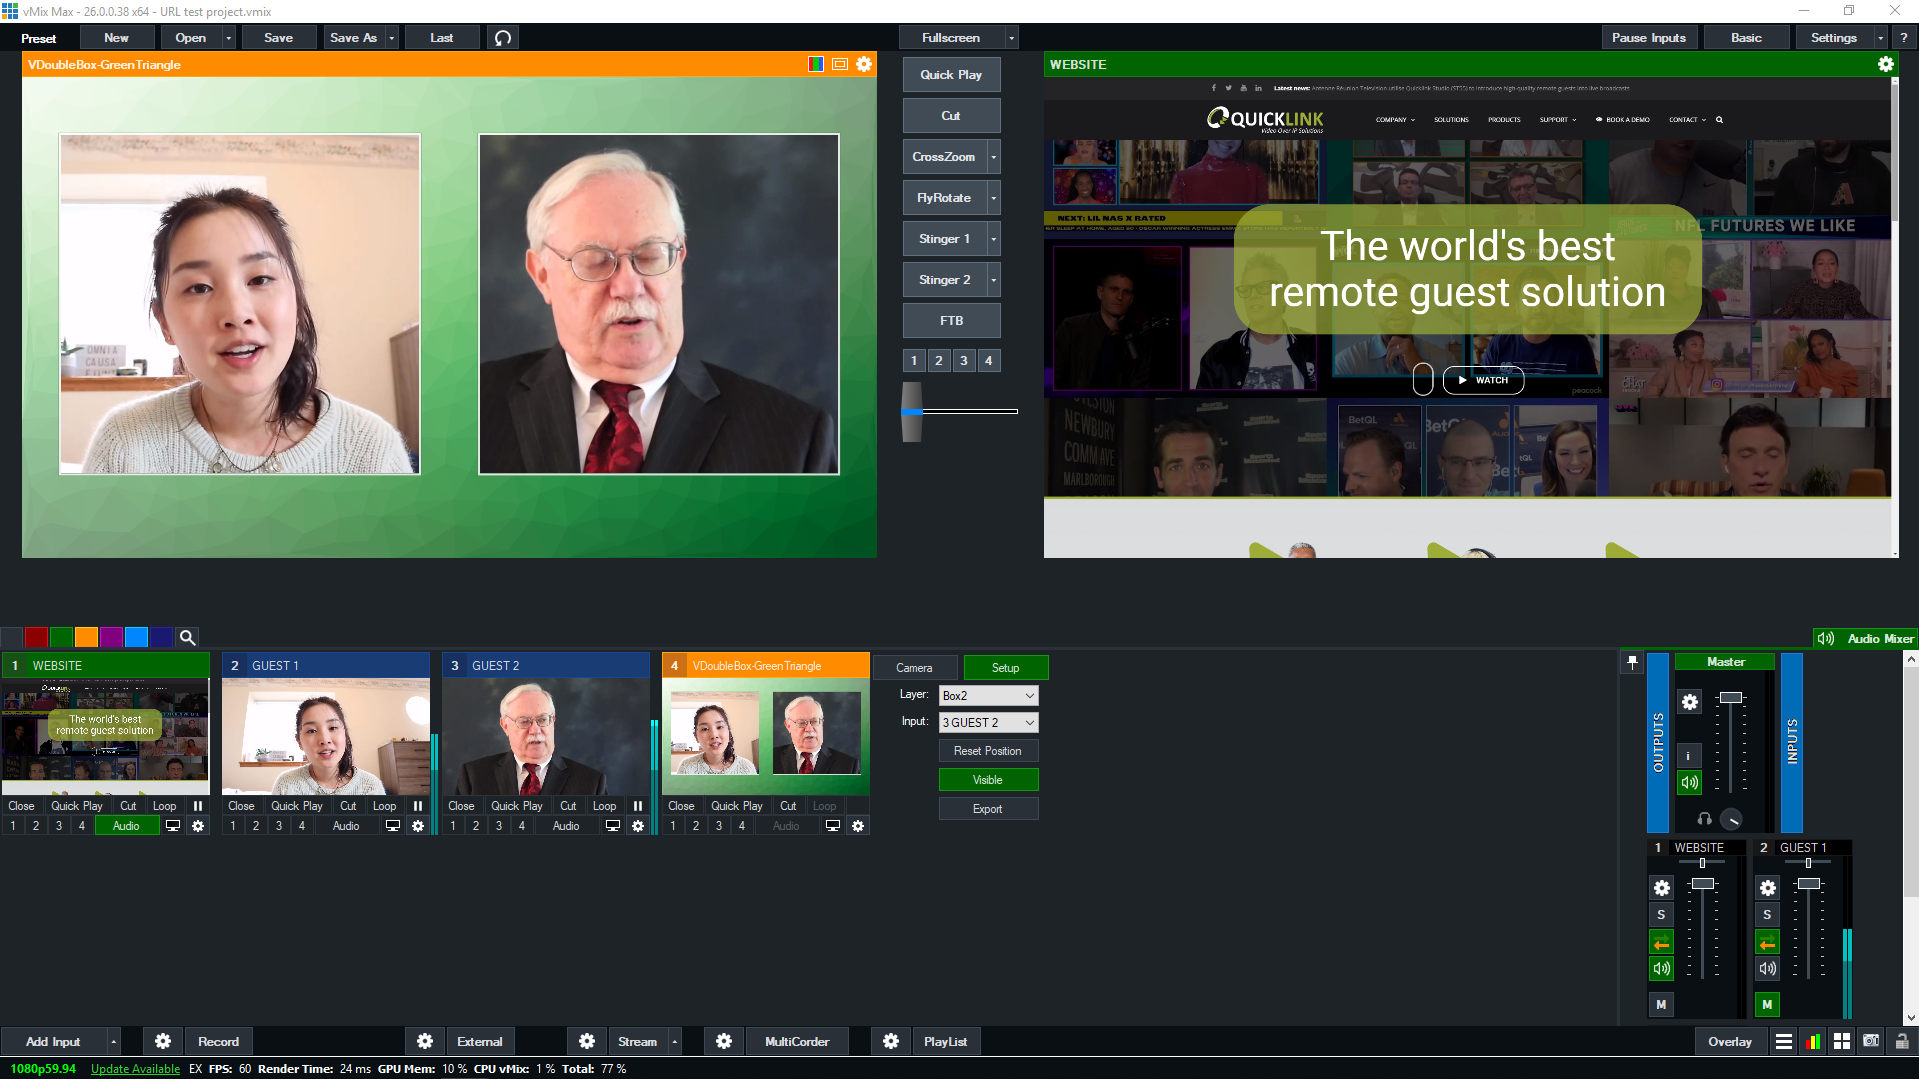This screenshot has height=1079, width=1919.
Task: Click color correction icon in preview header
Action: pos(816,64)
